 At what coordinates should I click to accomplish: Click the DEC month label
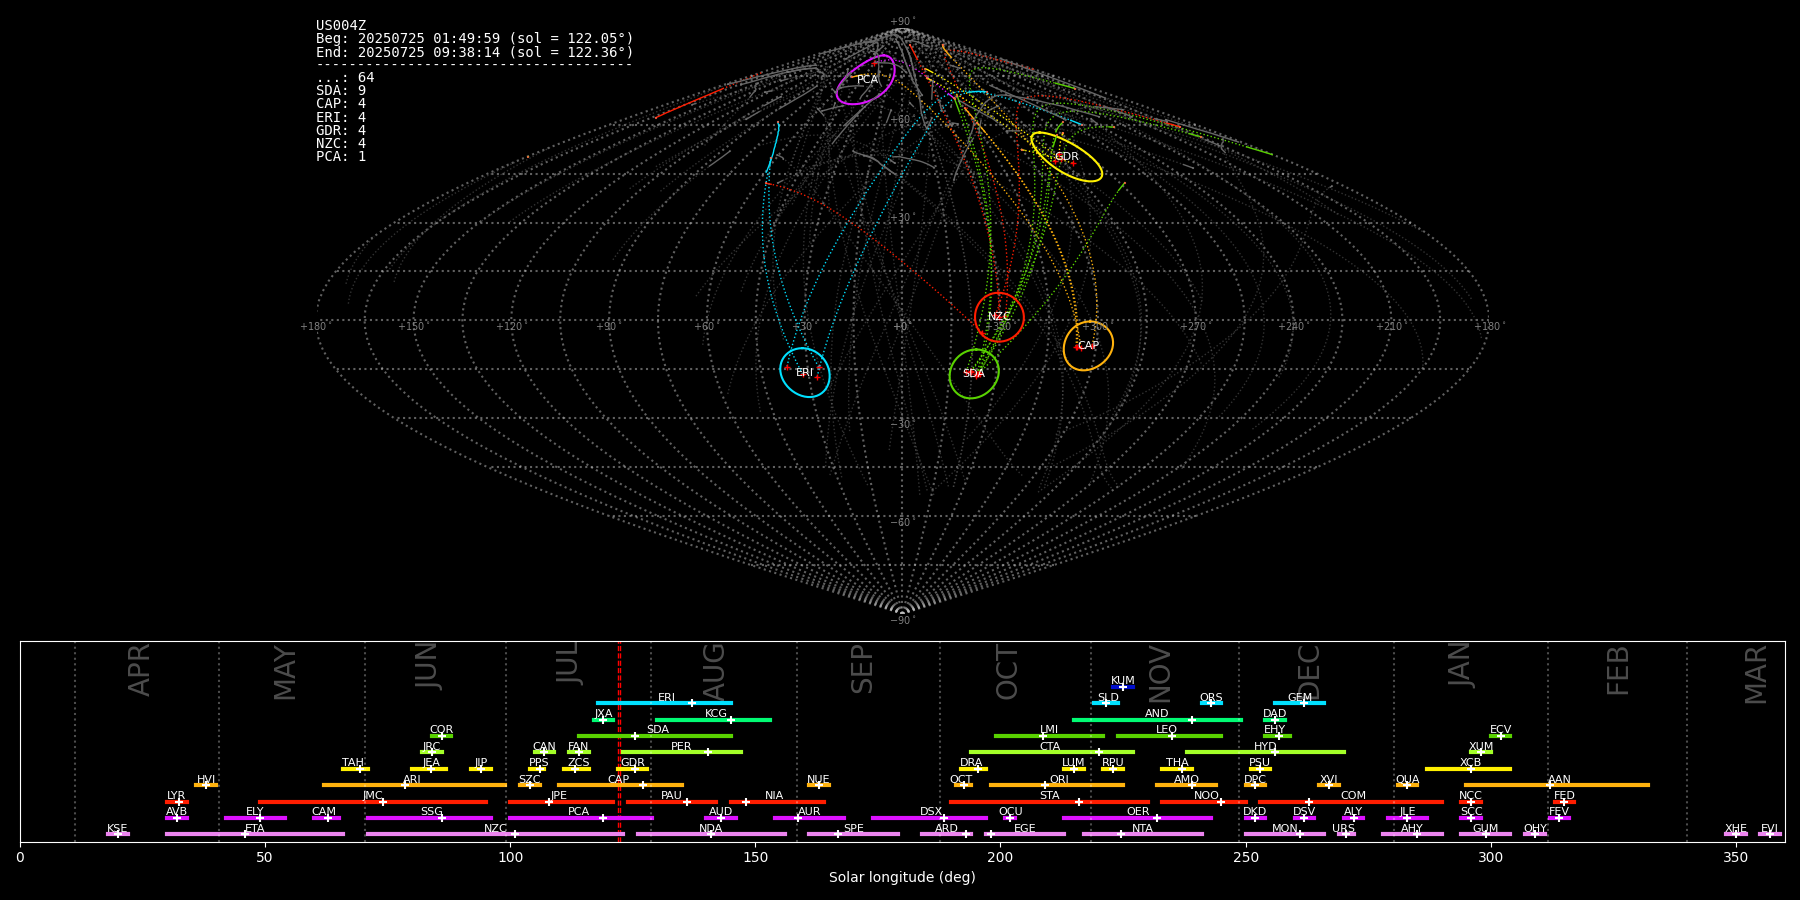[x=1309, y=673]
